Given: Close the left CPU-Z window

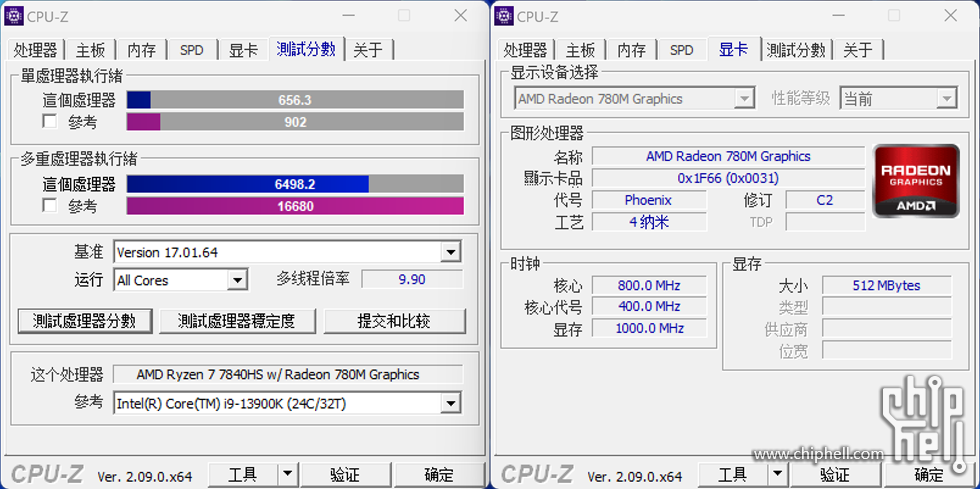Looking at the screenshot, I should (x=461, y=16).
